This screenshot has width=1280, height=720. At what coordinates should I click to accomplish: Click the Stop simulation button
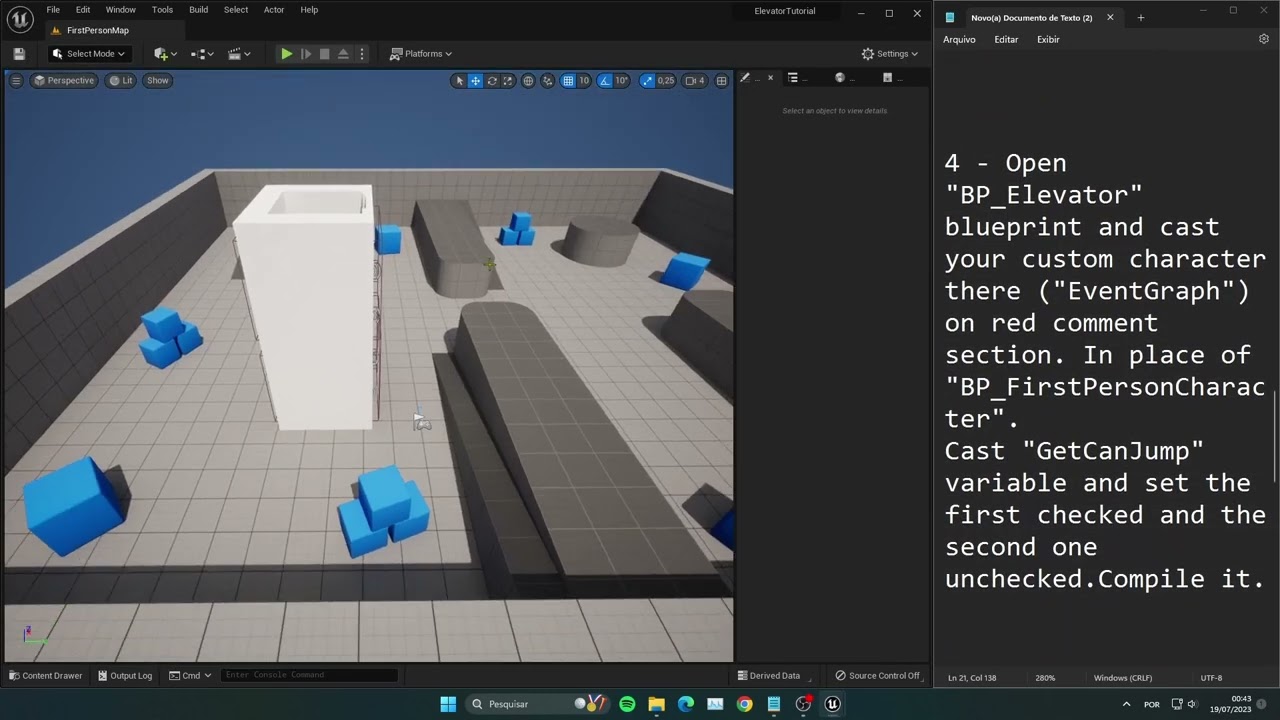(x=324, y=54)
